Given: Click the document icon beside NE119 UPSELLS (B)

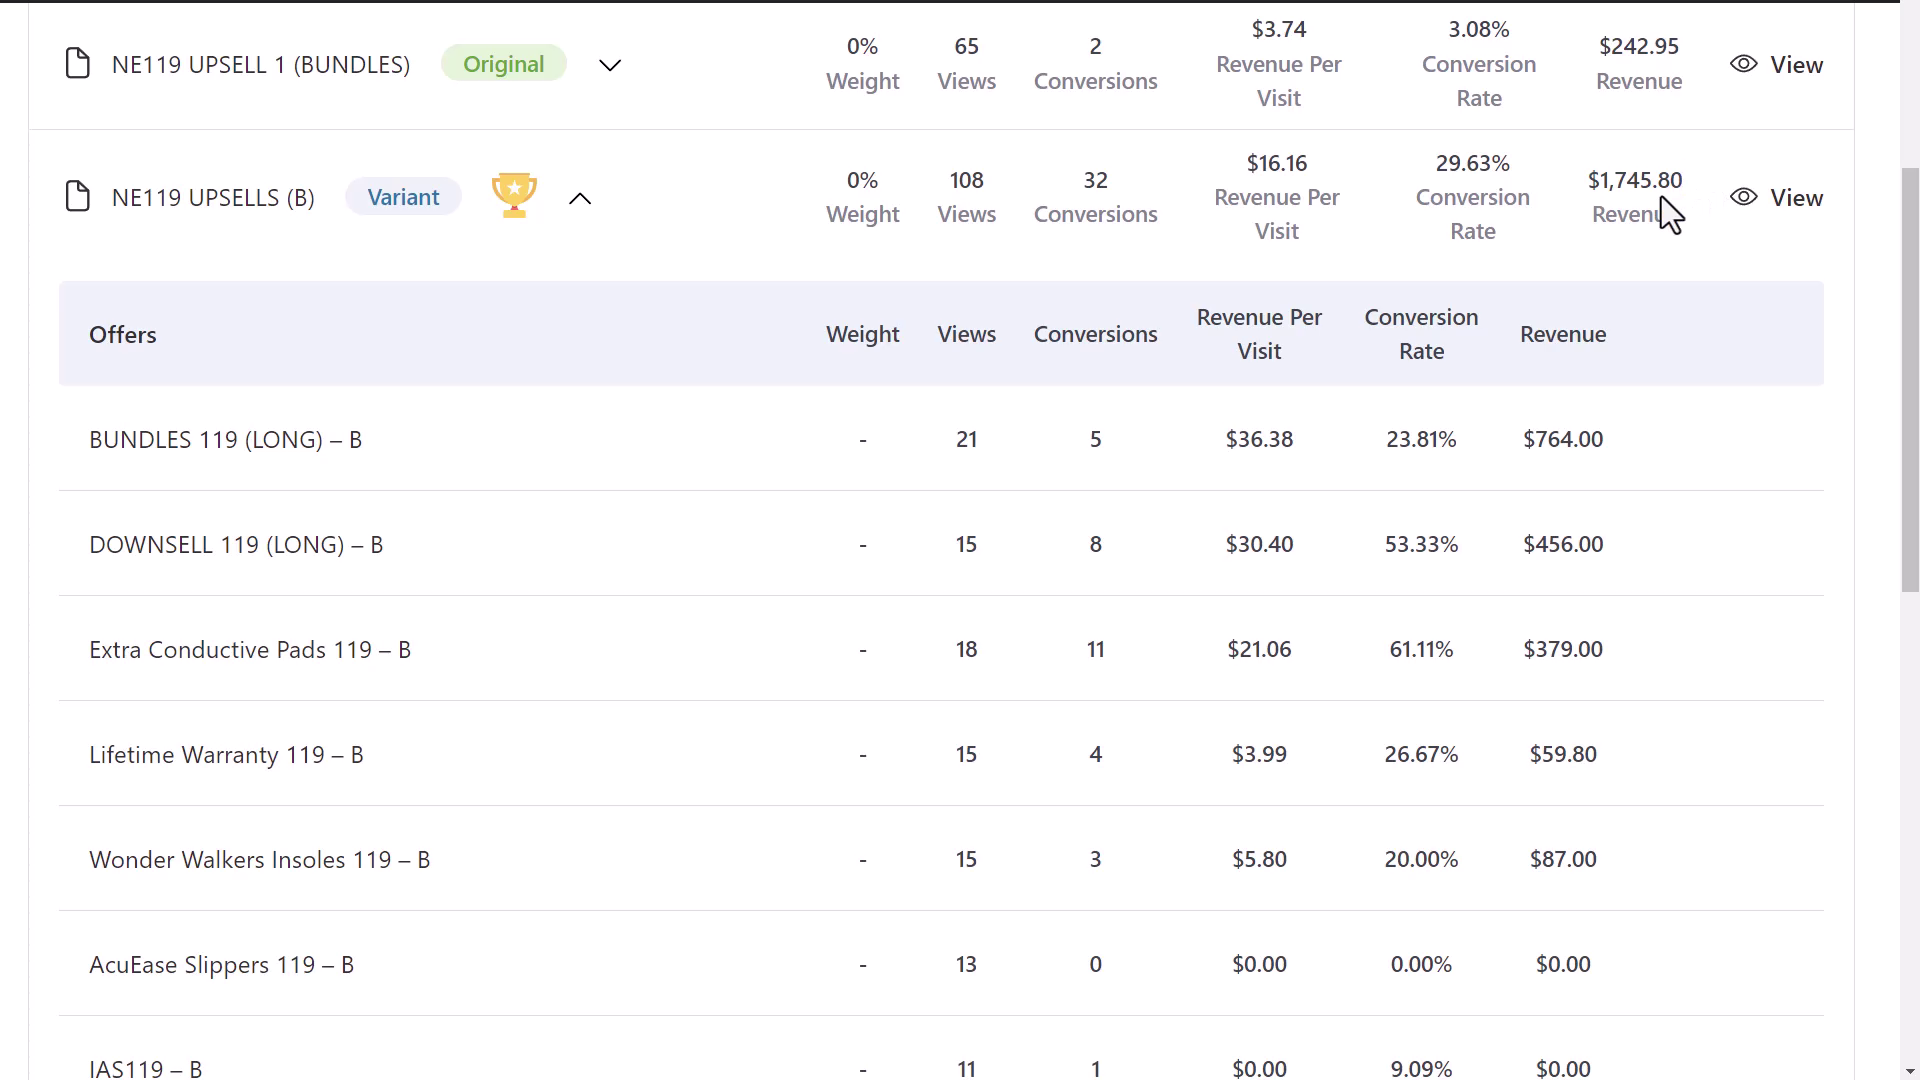Looking at the screenshot, I should click(78, 196).
